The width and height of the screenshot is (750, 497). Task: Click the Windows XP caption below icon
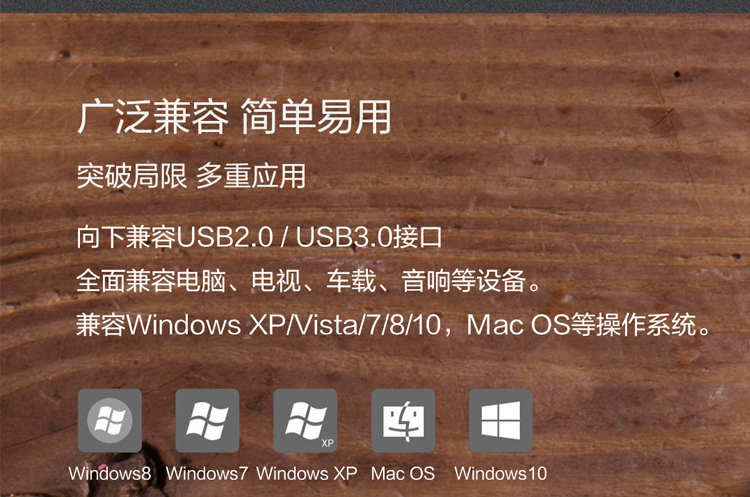pos(307,474)
